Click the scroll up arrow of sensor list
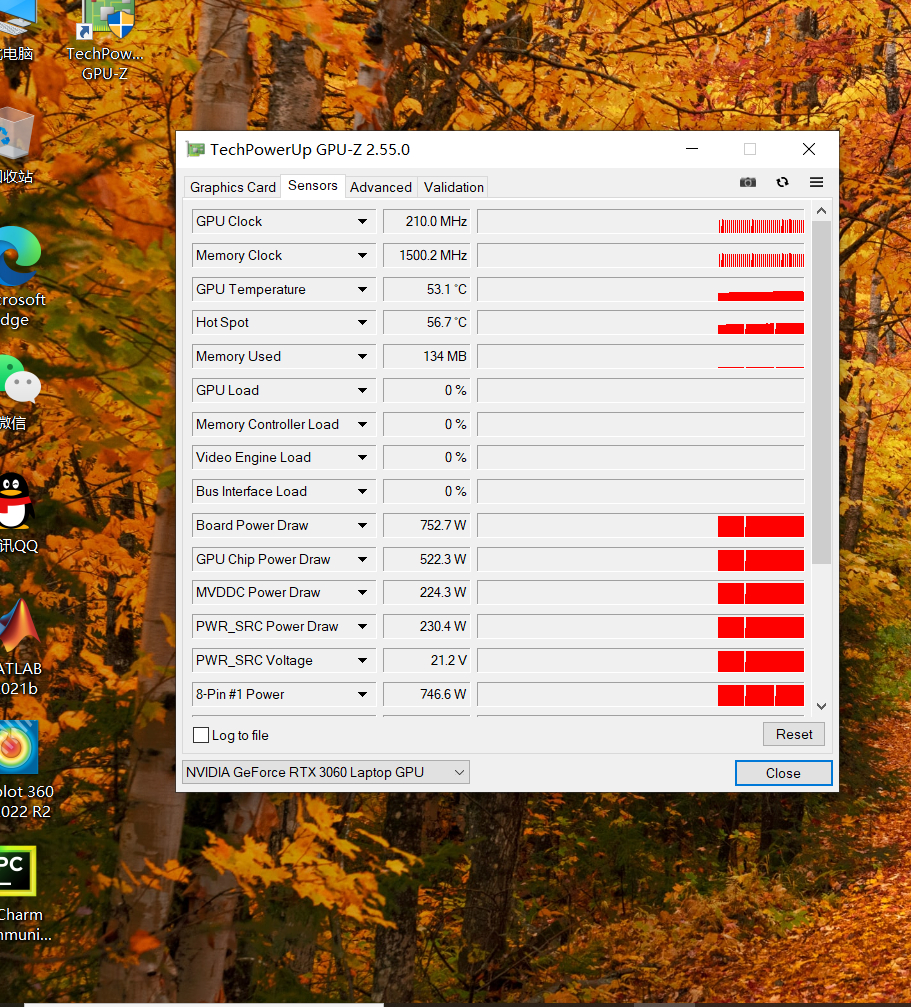The image size is (911, 1007). [x=821, y=211]
